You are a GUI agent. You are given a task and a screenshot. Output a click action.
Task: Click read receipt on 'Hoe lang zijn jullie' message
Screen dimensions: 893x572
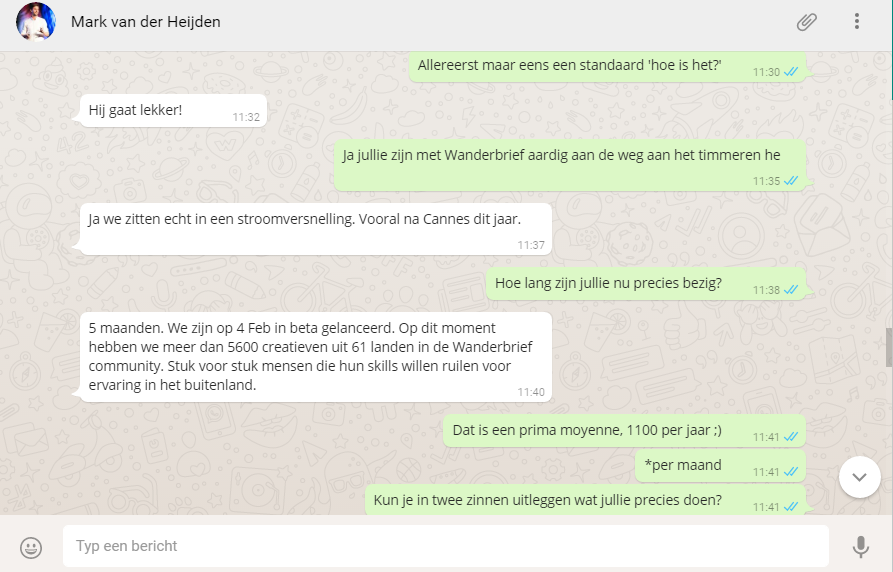[791, 289]
